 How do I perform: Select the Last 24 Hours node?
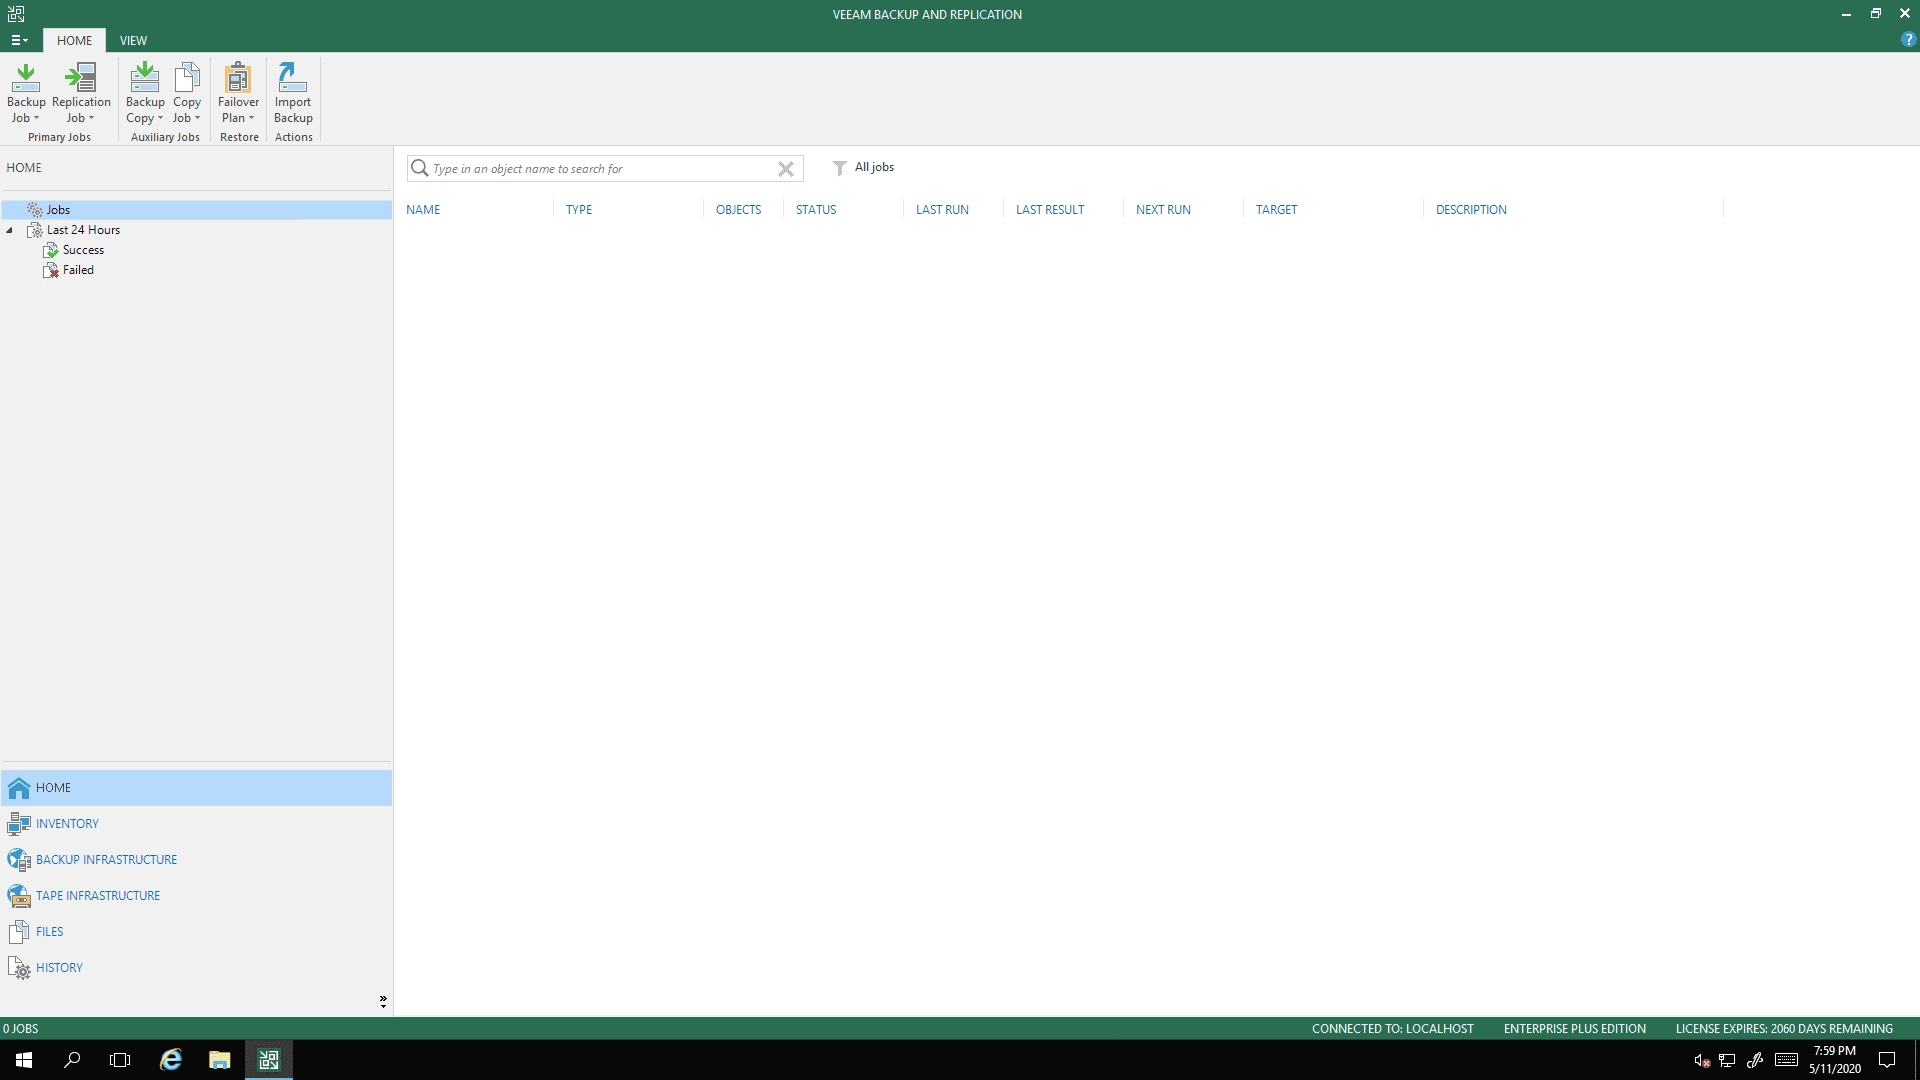coord(83,230)
